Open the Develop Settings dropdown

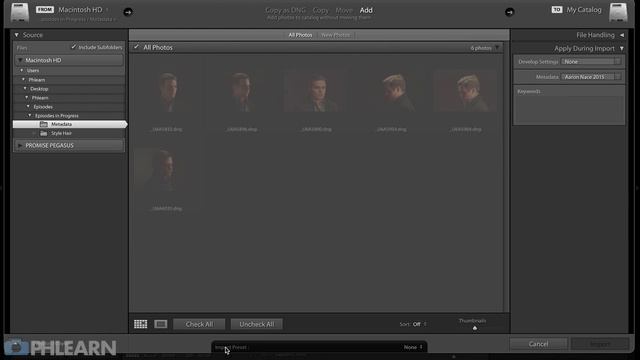coord(591,62)
